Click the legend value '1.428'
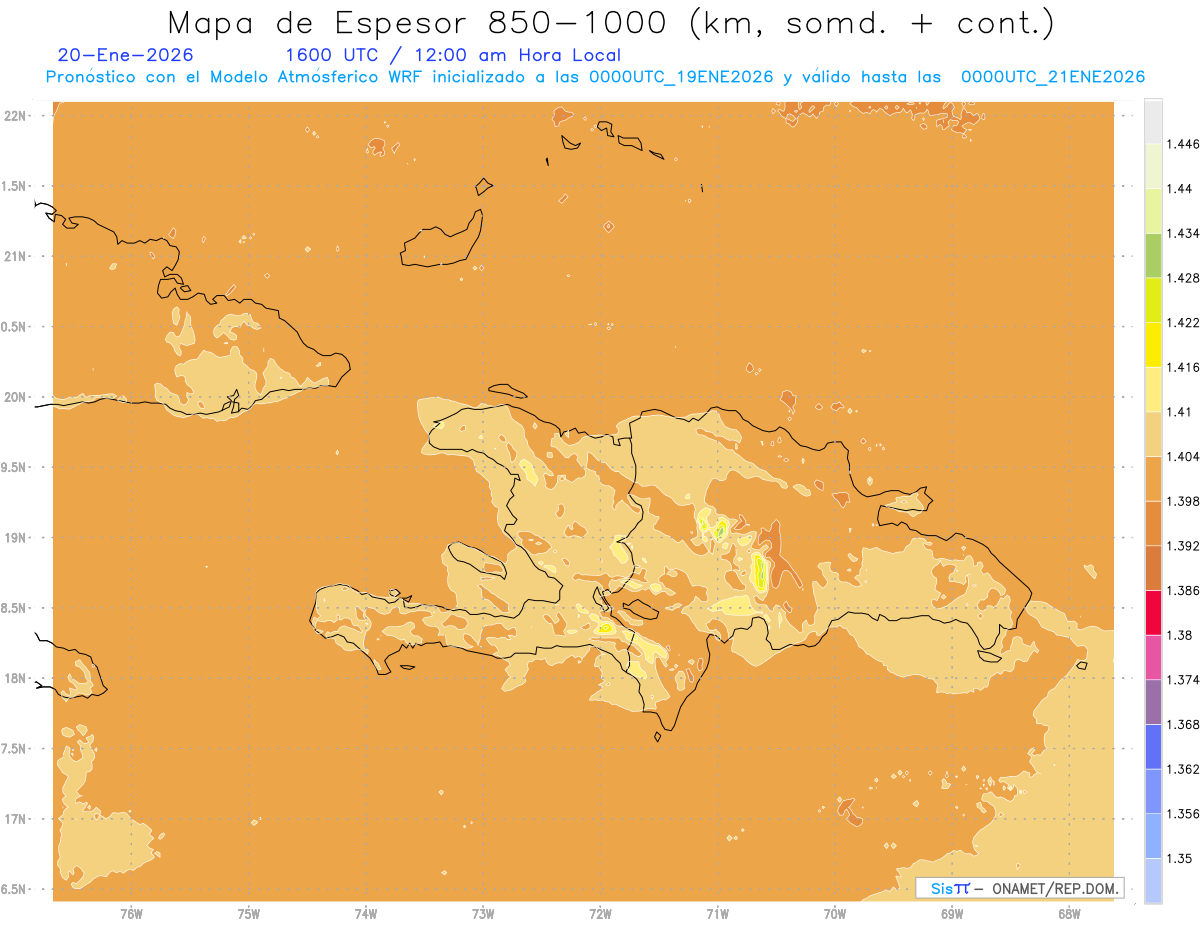This screenshot has width=1200, height=927. [x=1183, y=278]
